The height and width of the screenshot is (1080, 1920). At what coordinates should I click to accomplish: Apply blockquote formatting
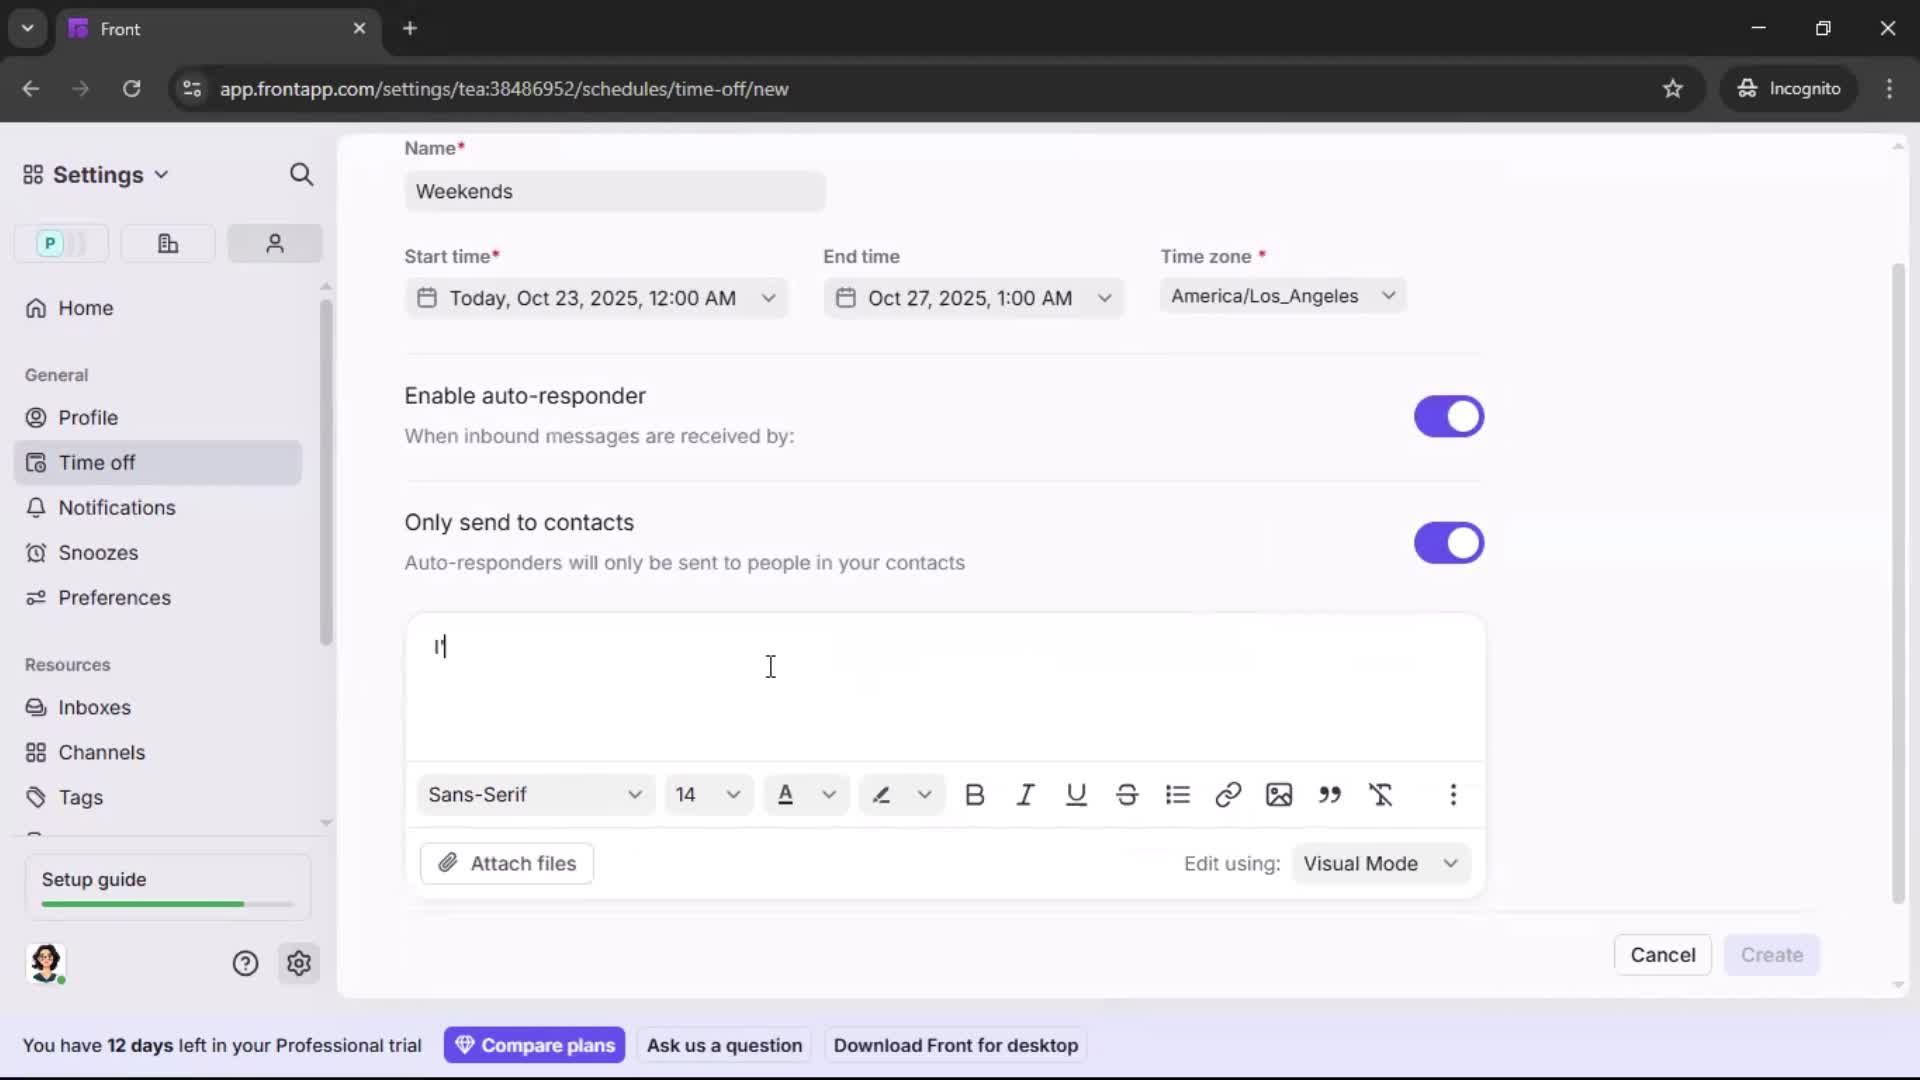1330,794
